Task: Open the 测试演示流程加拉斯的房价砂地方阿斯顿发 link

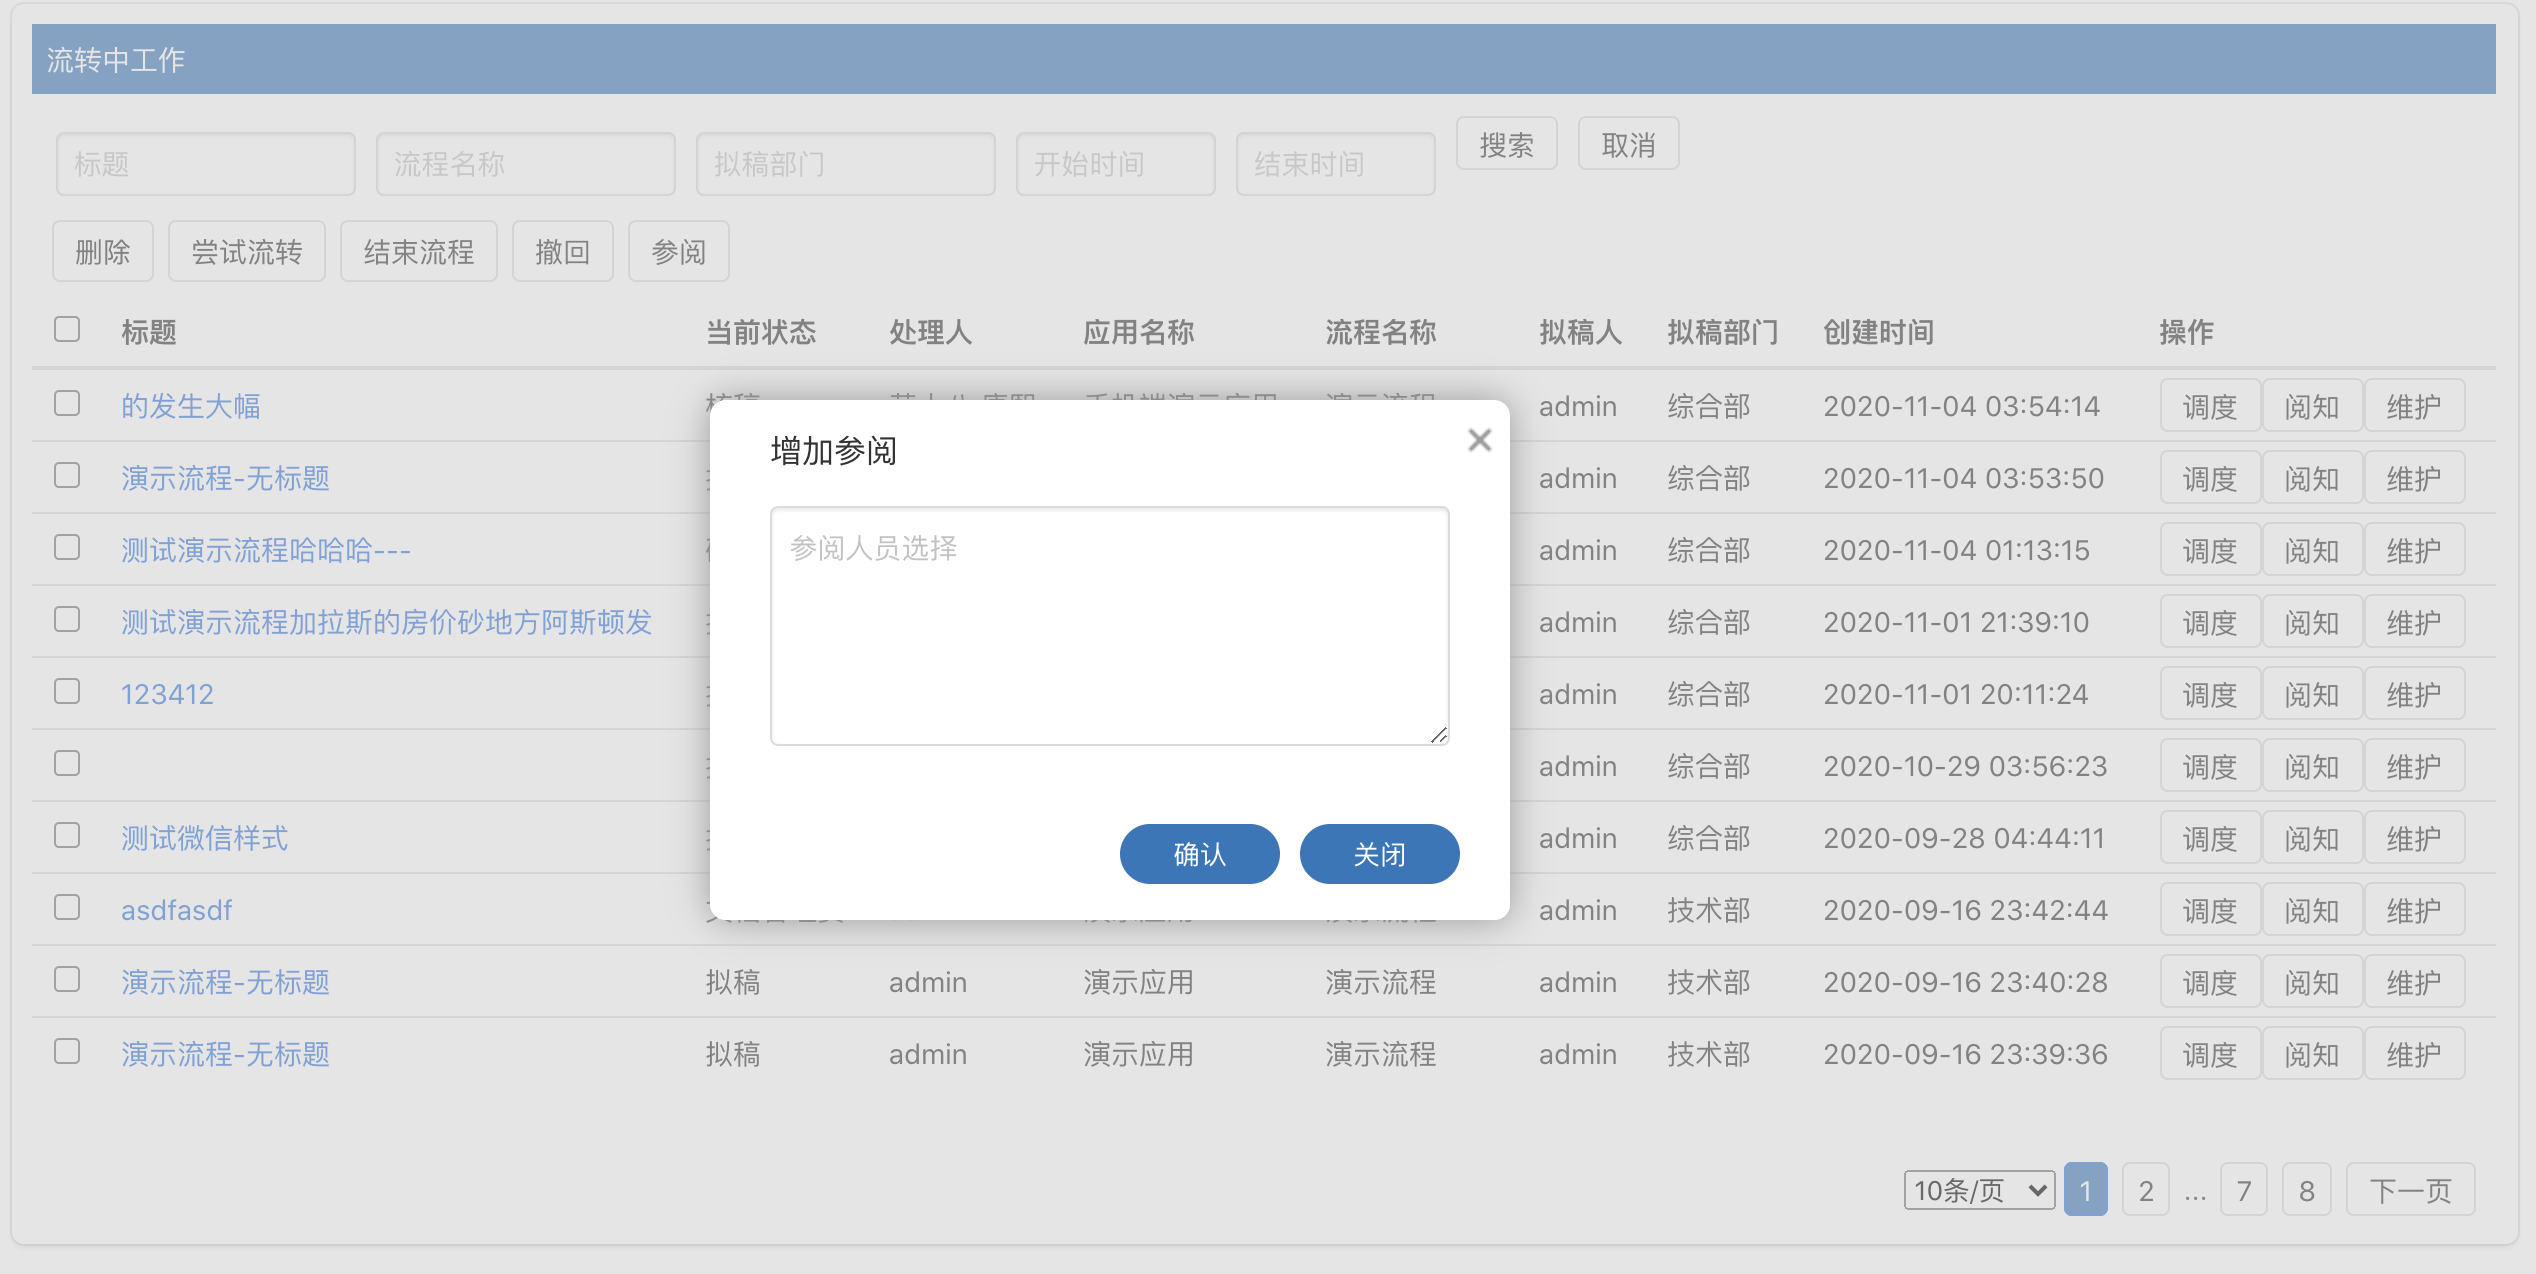Action: point(386,622)
